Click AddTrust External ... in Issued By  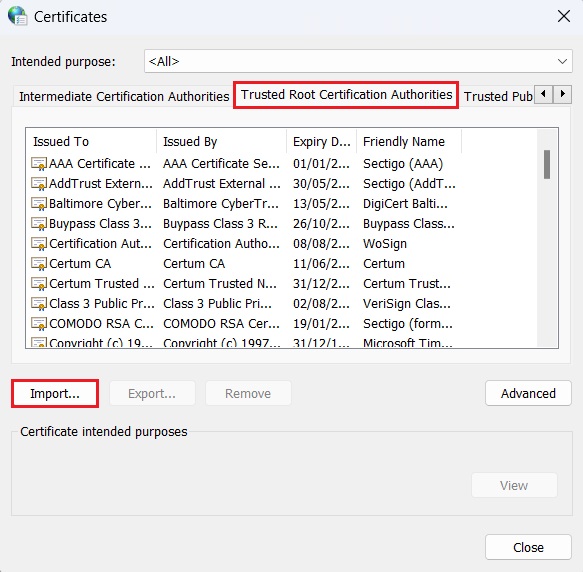coord(222,184)
